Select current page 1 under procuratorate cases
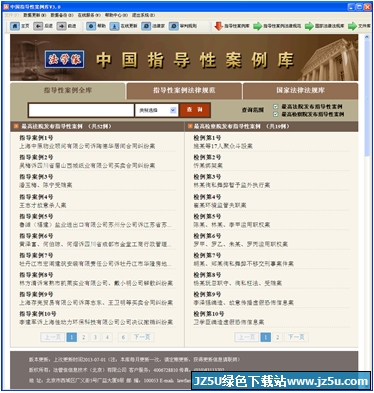The width and height of the screenshot is (374, 393). pyautogui.click(x=265, y=337)
